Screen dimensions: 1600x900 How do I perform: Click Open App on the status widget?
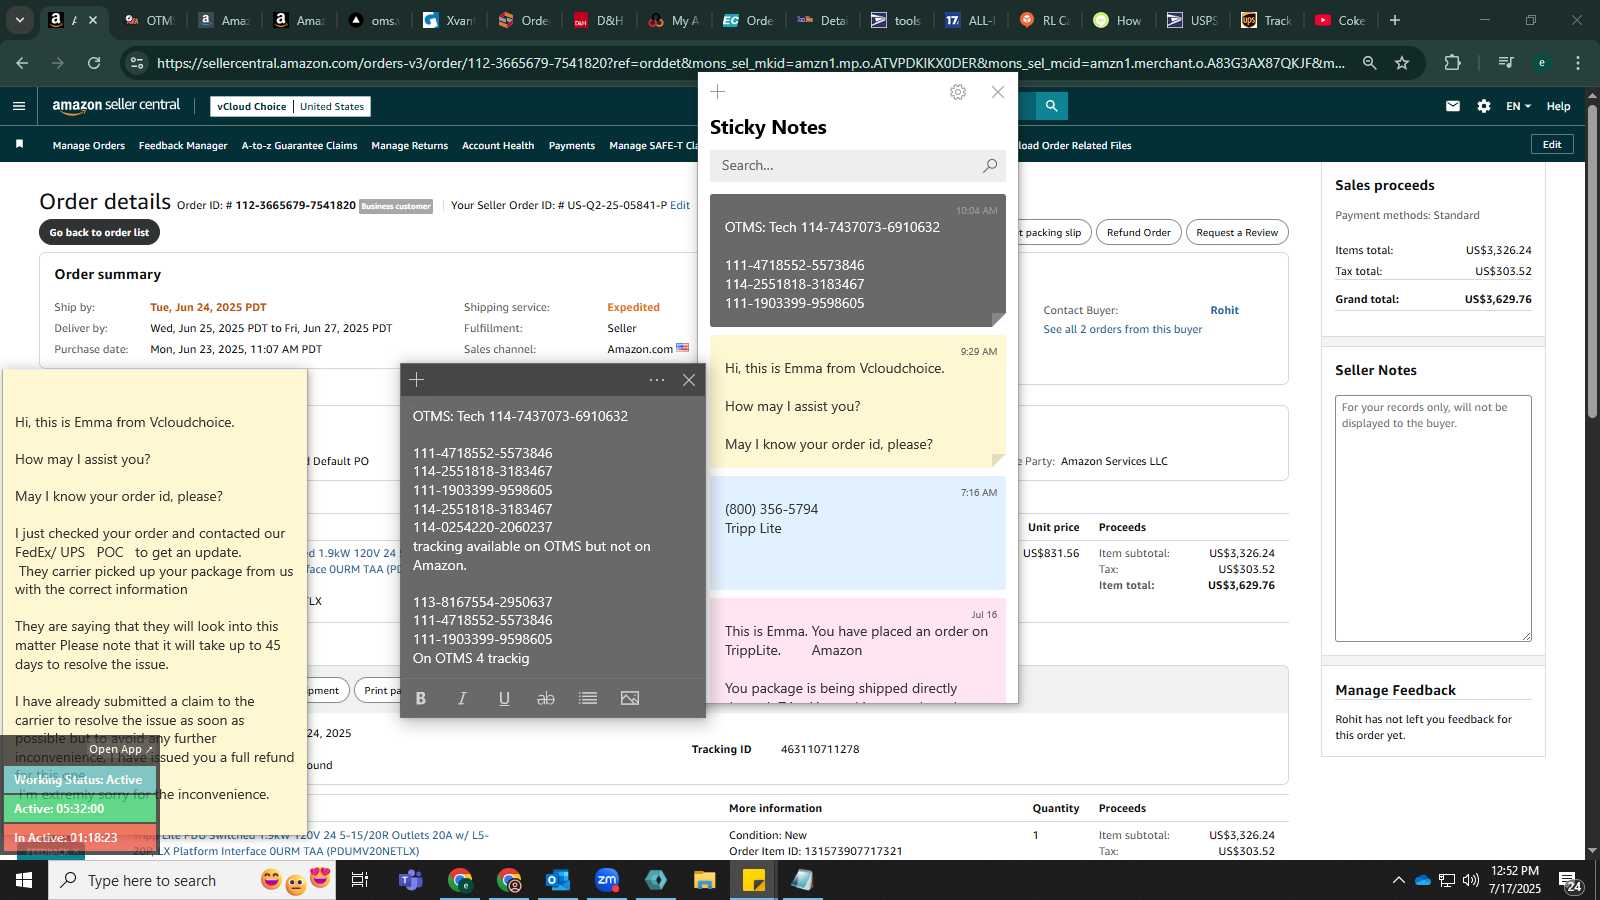click(120, 749)
